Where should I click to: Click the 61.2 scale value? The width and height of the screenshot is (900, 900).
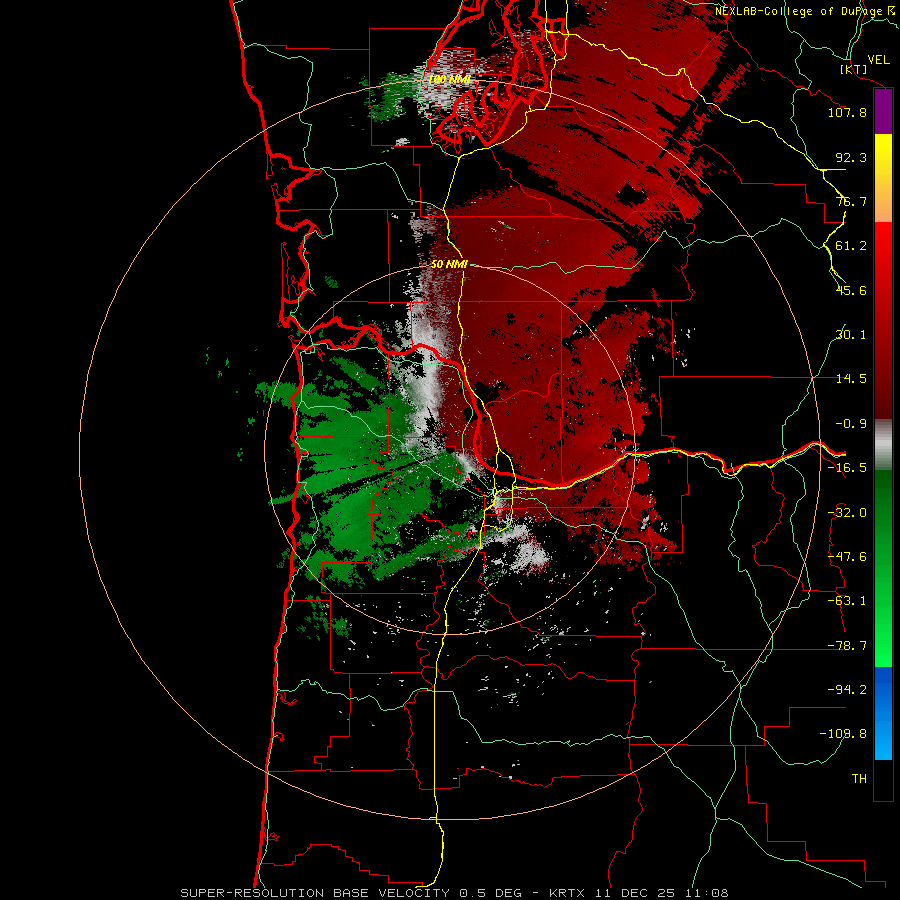851,246
